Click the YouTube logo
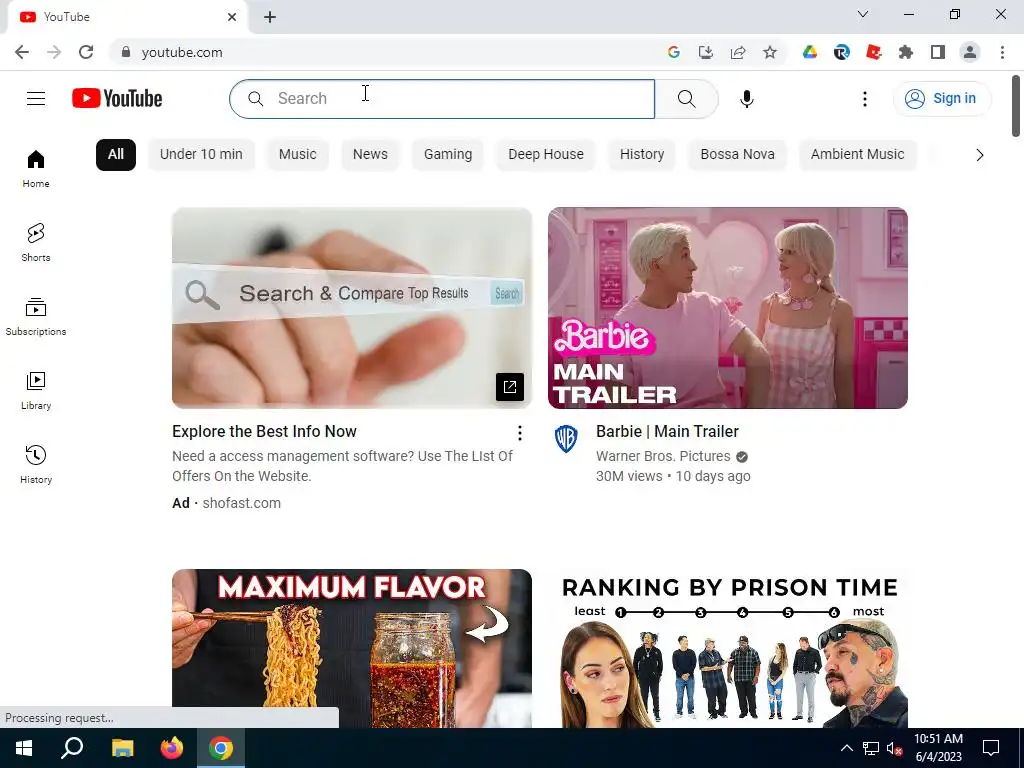The image size is (1024, 768). click(117, 99)
